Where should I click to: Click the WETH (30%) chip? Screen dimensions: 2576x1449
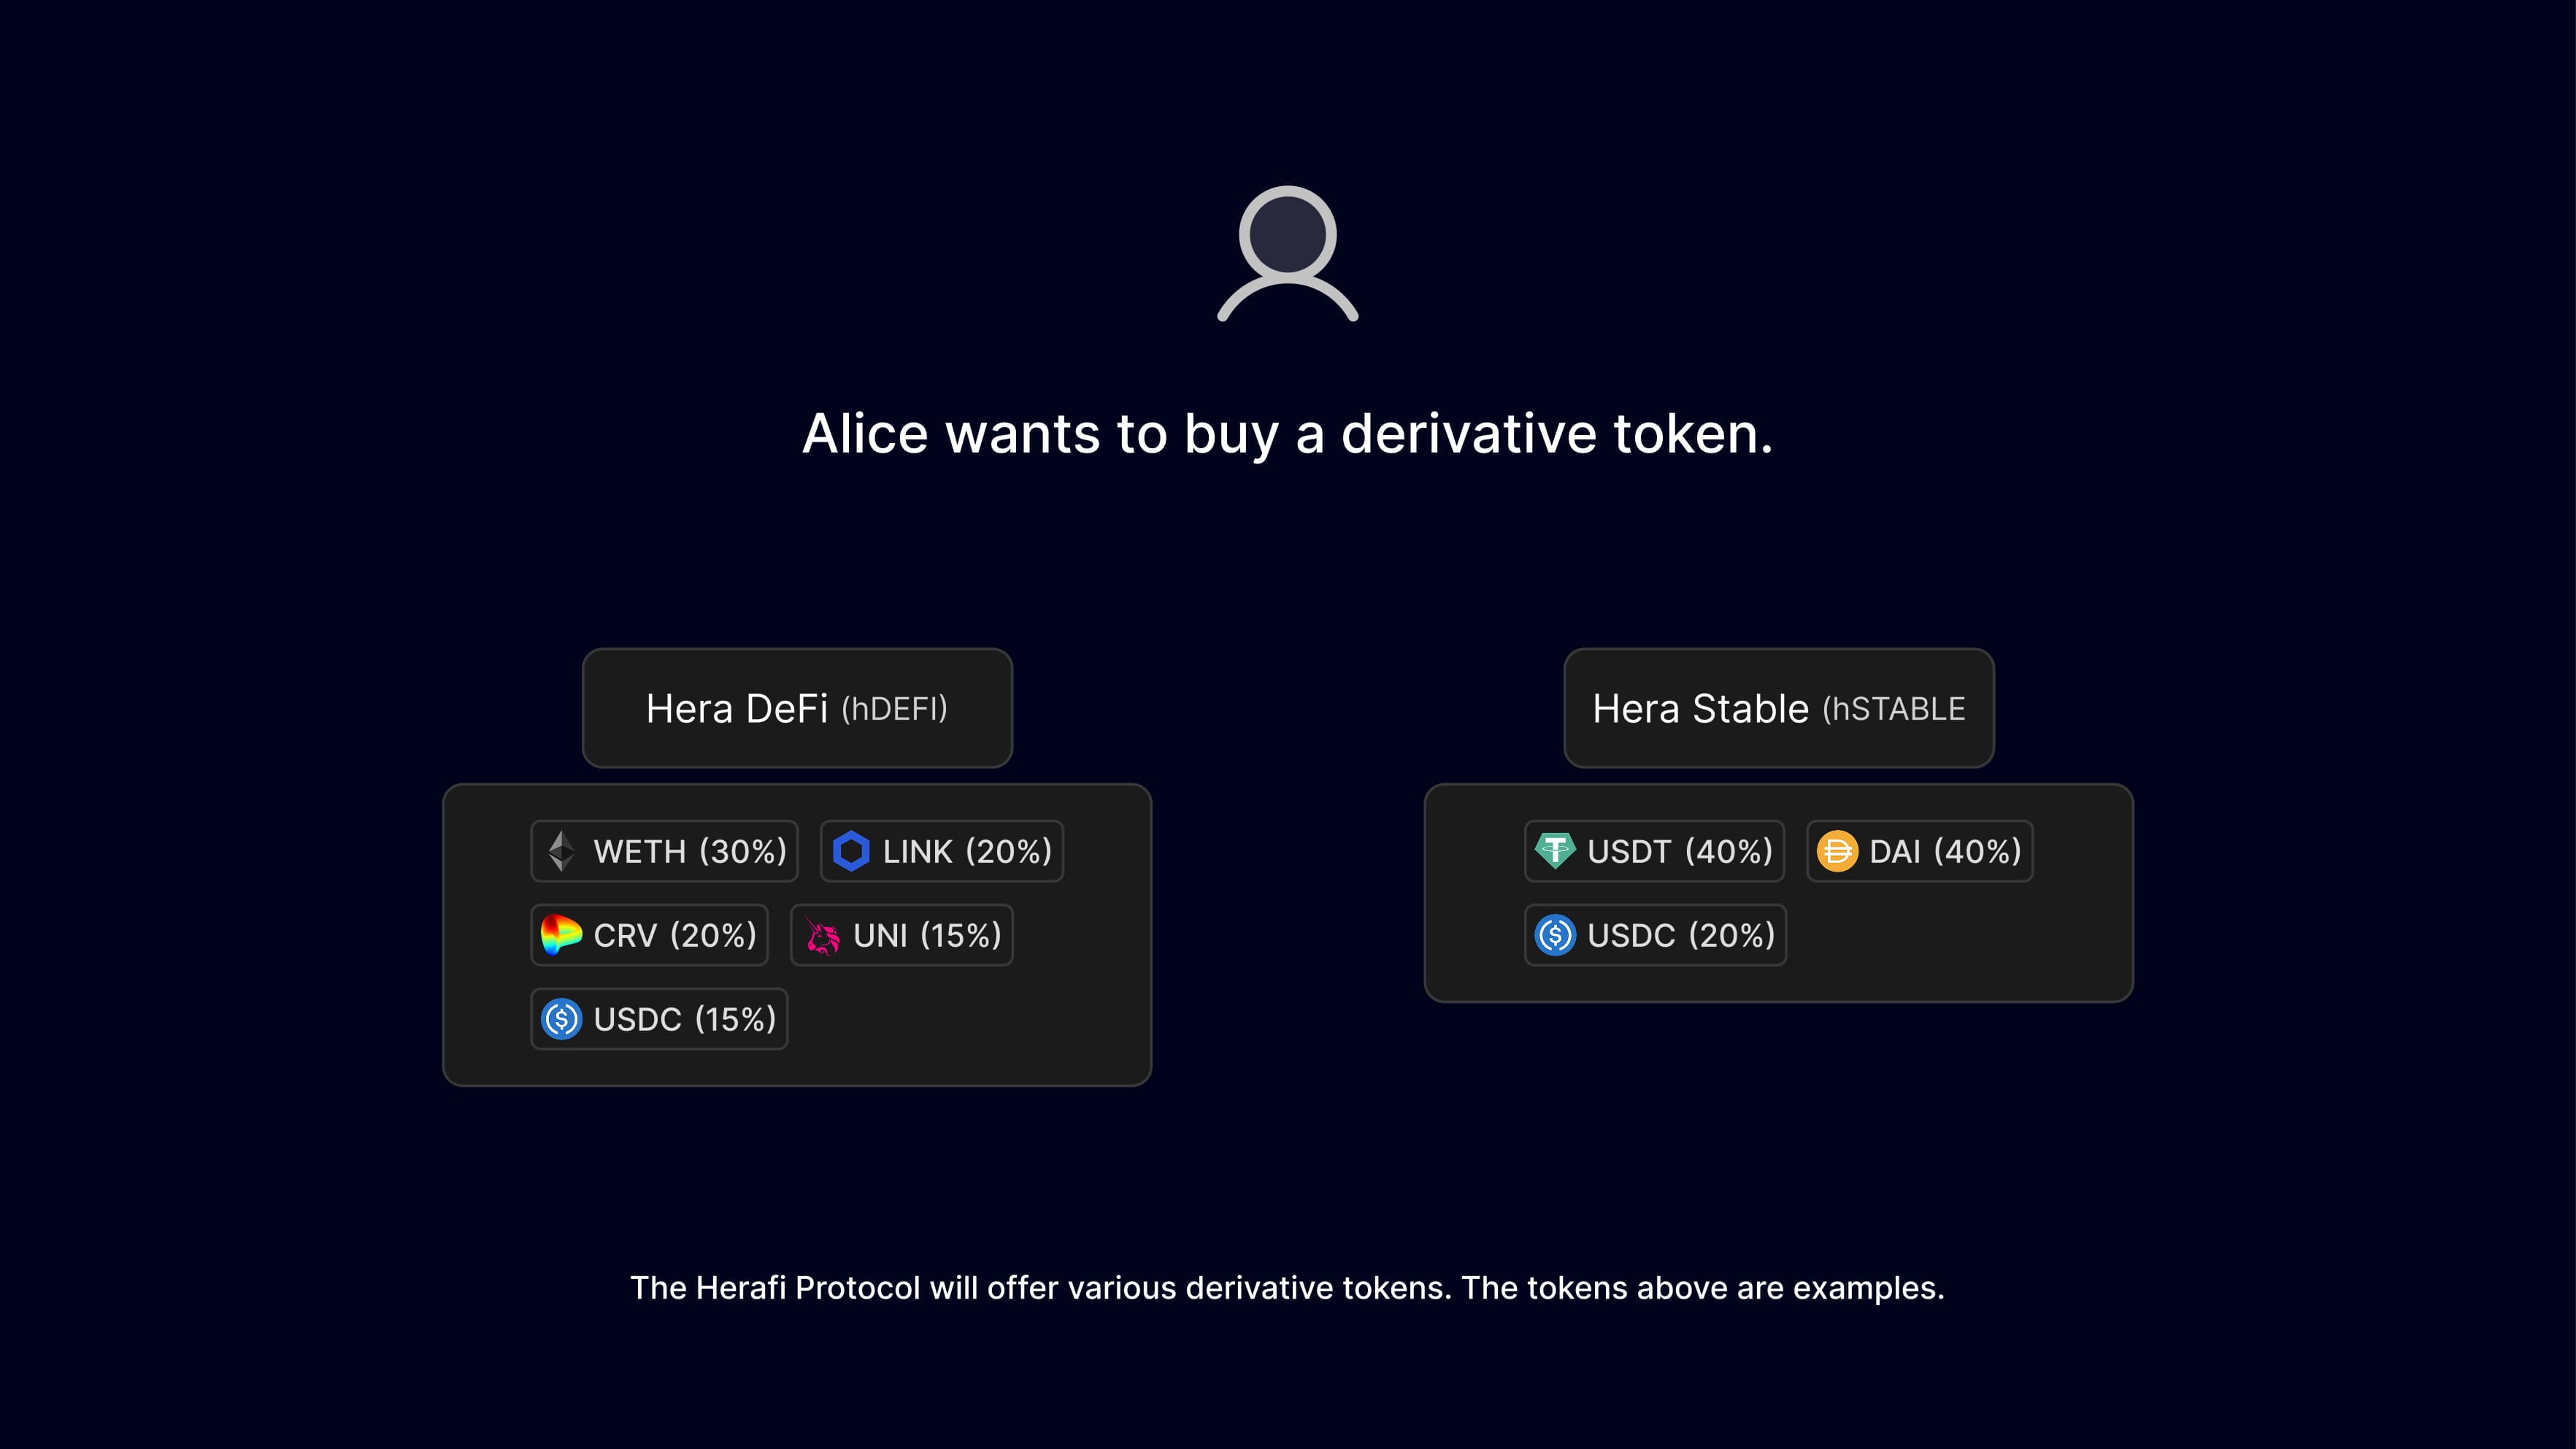tap(664, 851)
